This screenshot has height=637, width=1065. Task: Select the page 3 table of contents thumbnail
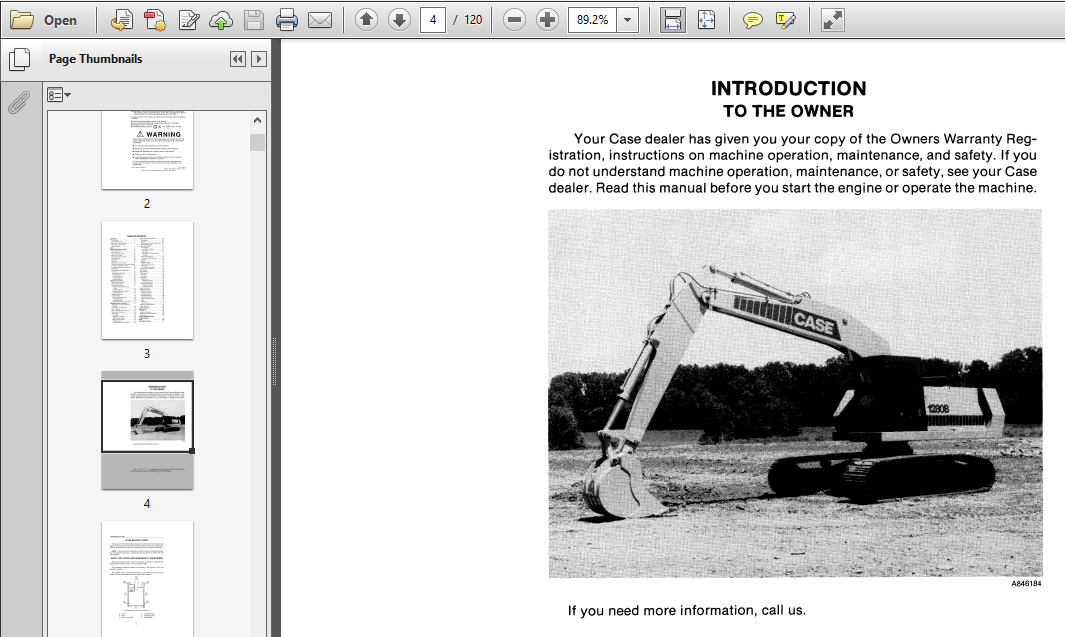[x=147, y=280]
